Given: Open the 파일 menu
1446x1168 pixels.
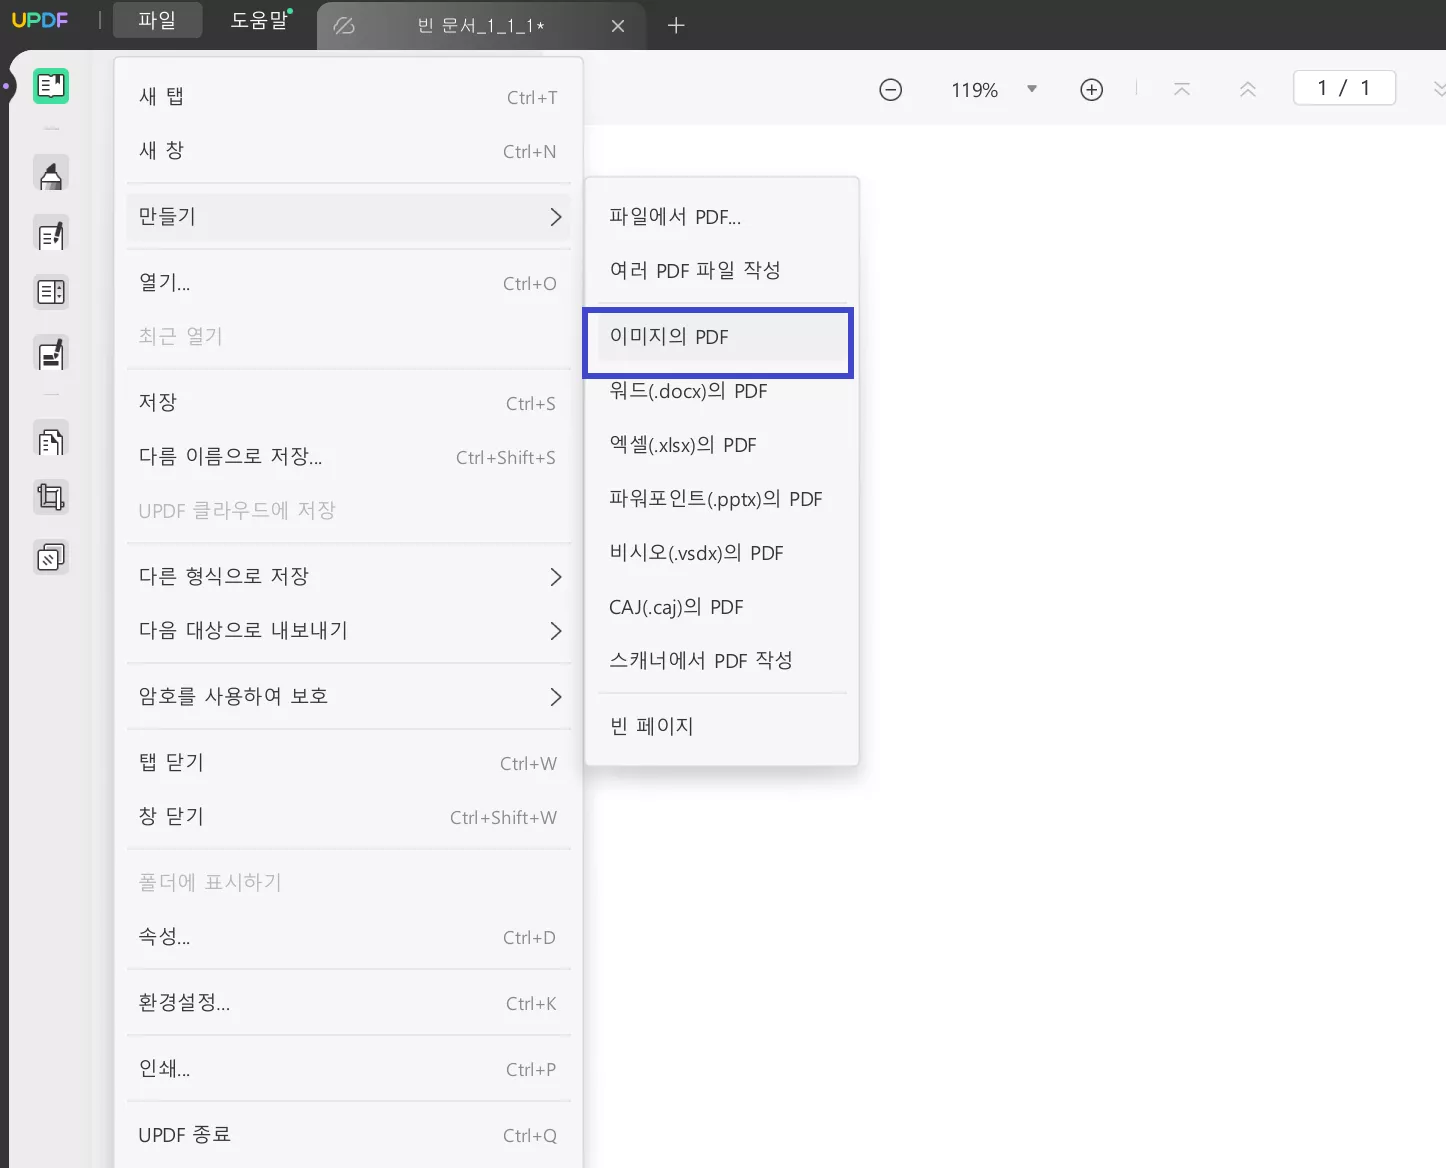Looking at the screenshot, I should click(157, 20).
